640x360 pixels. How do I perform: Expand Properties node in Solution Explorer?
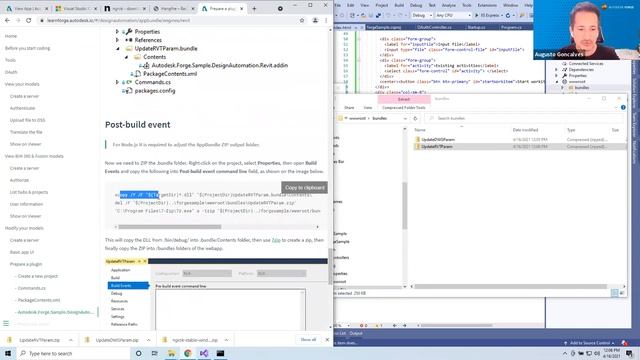point(556,76)
